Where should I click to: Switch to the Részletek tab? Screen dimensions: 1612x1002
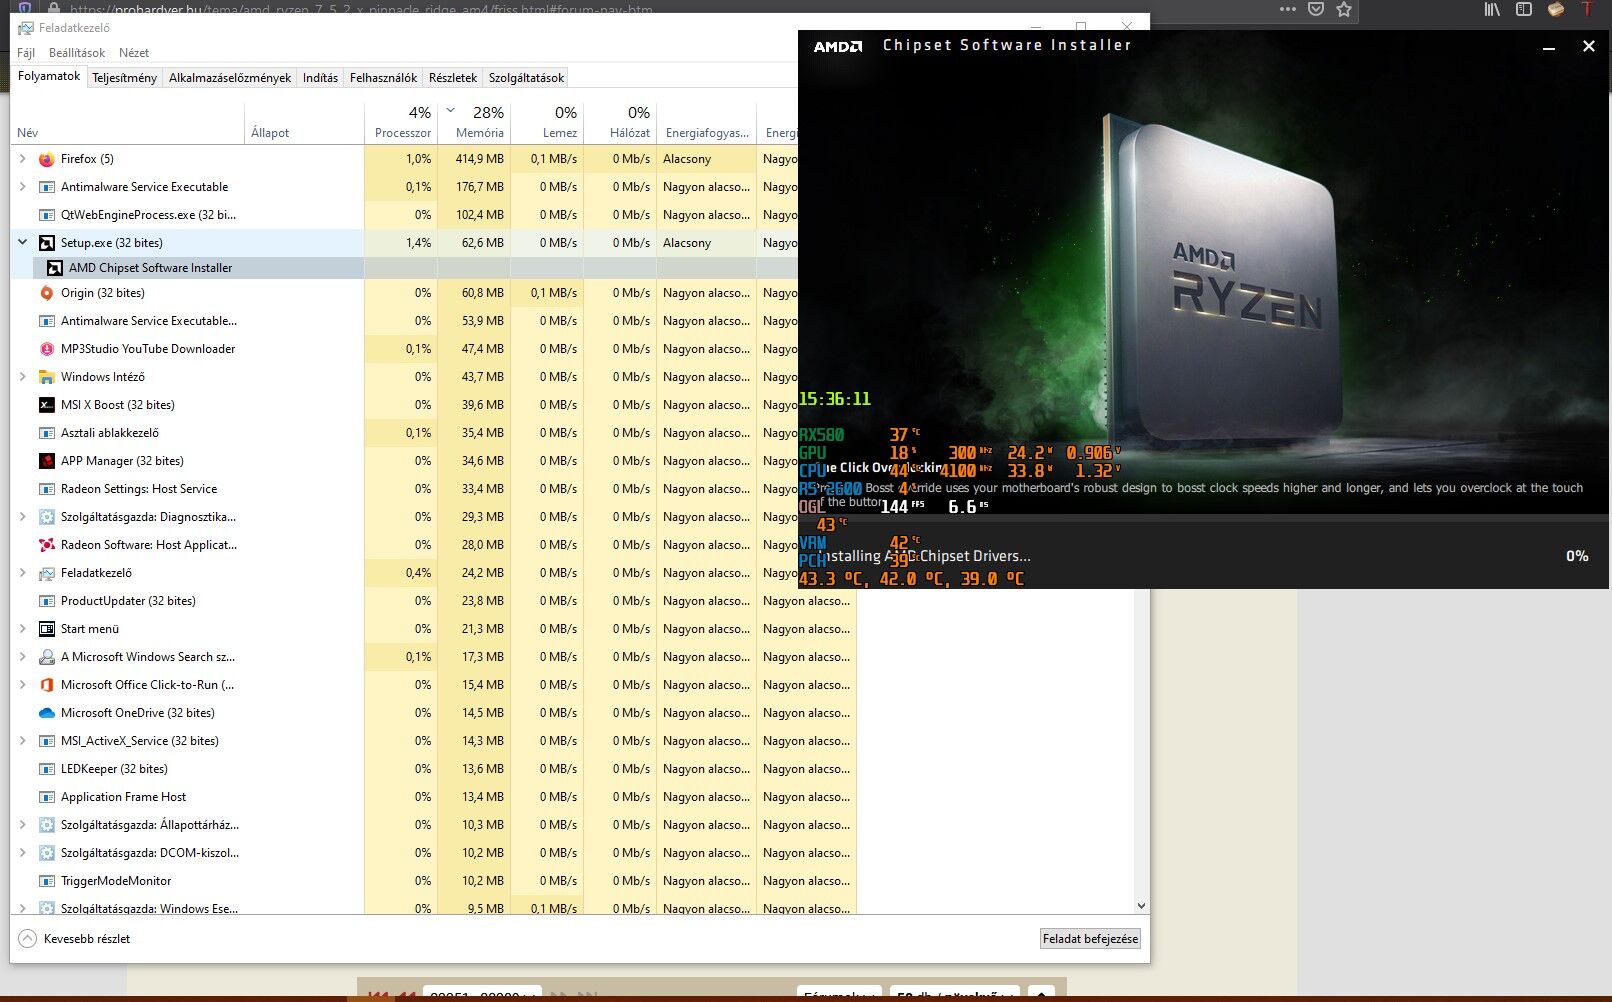453,78
